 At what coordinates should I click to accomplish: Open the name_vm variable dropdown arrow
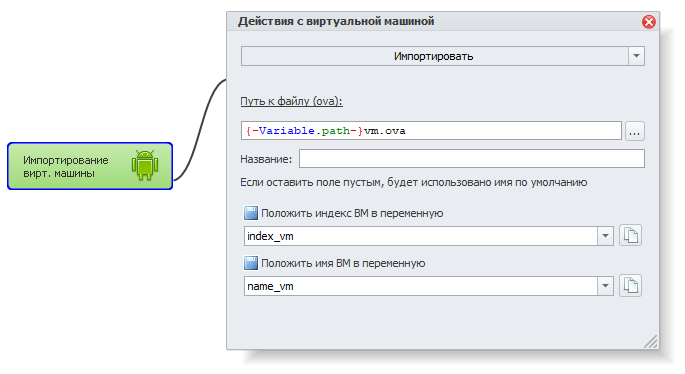point(605,286)
